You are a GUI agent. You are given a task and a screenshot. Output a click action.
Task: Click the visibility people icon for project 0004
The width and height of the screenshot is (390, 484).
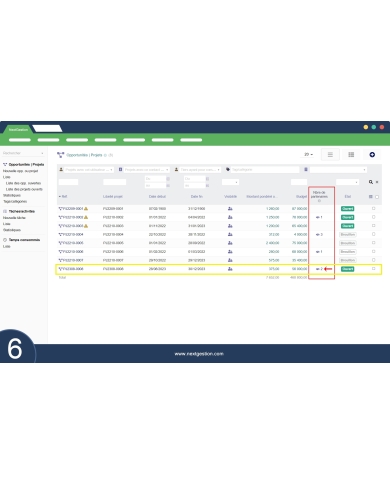pos(230,234)
